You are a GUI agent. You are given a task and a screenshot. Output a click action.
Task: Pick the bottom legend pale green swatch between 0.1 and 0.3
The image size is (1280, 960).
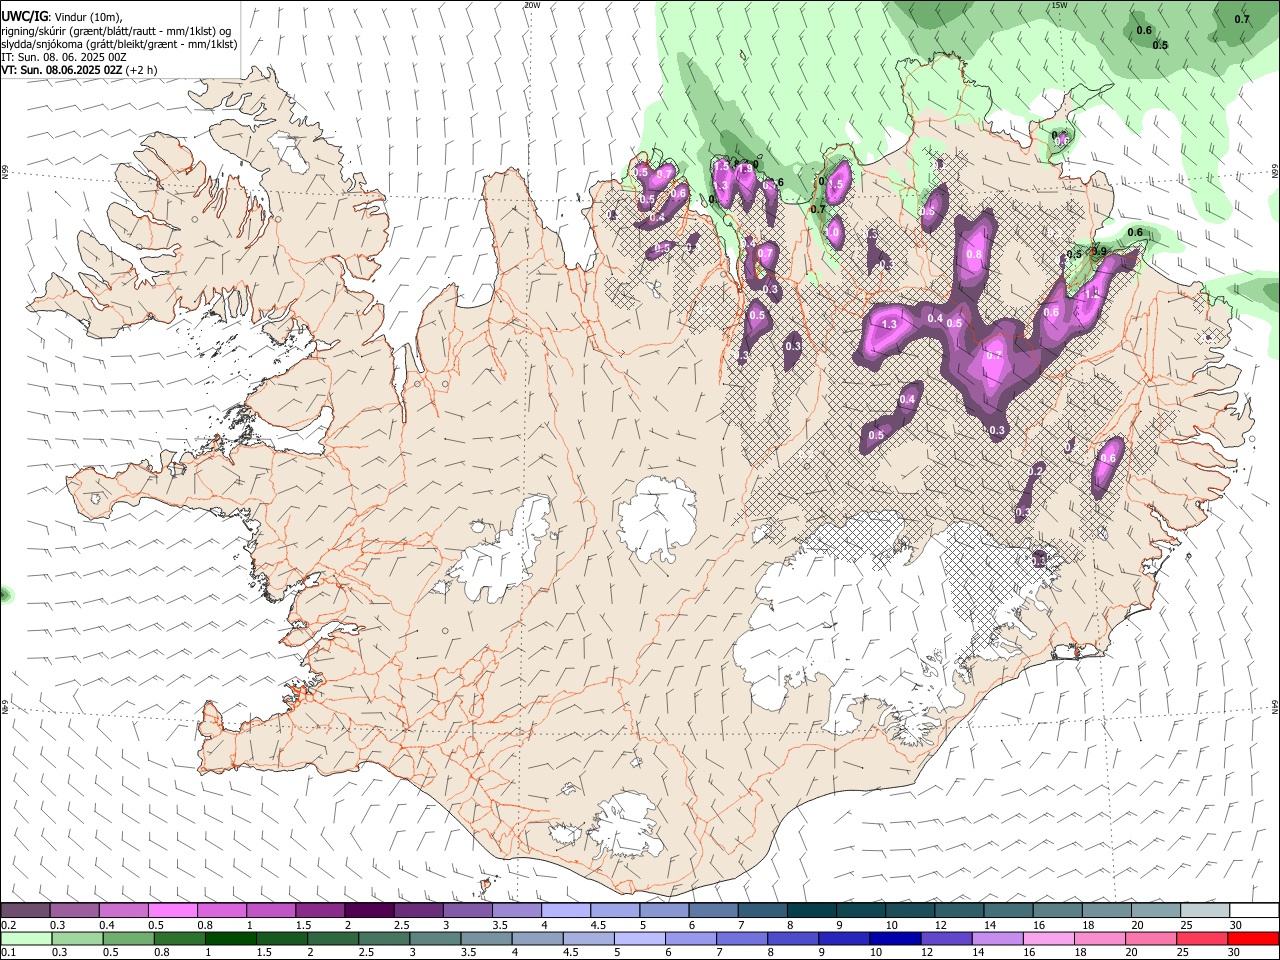pyautogui.click(x=27, y=938)
